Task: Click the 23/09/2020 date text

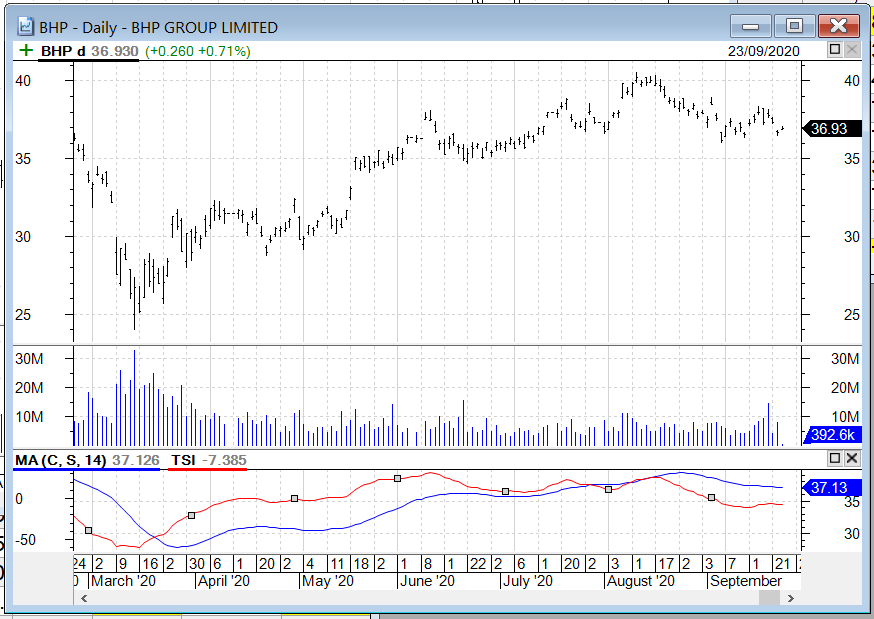Action: (764, 51)
